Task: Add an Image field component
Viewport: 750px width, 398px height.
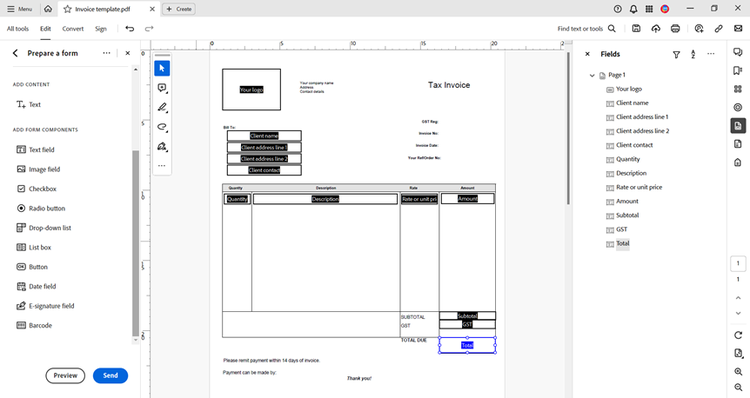Action: [38, 169]
